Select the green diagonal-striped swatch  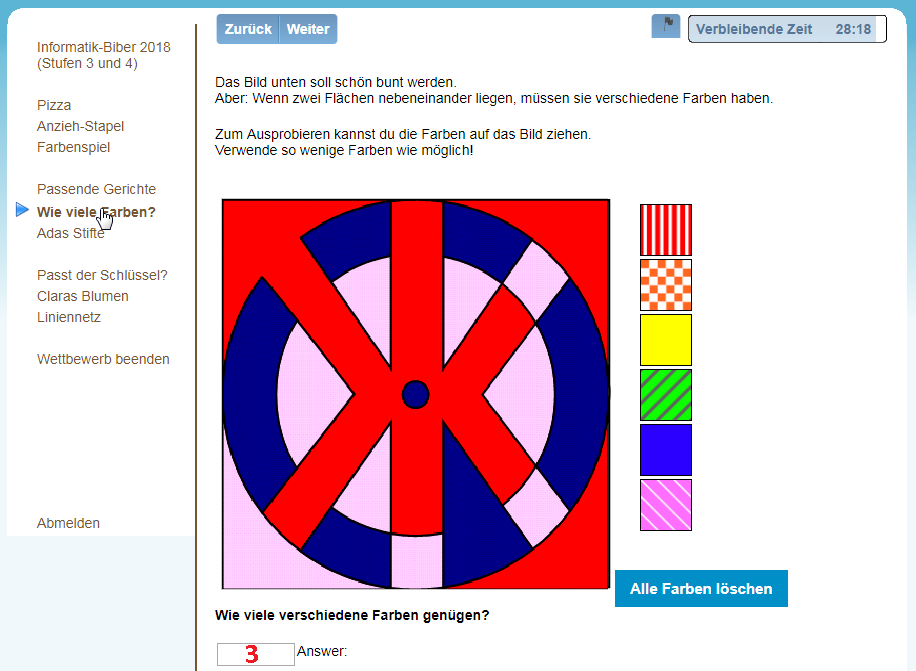(666, 395)
